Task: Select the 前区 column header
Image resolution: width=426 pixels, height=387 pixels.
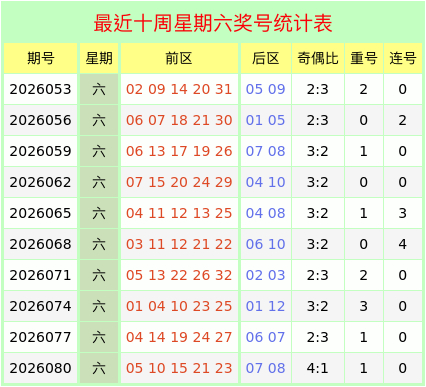Action: (179, 58)
